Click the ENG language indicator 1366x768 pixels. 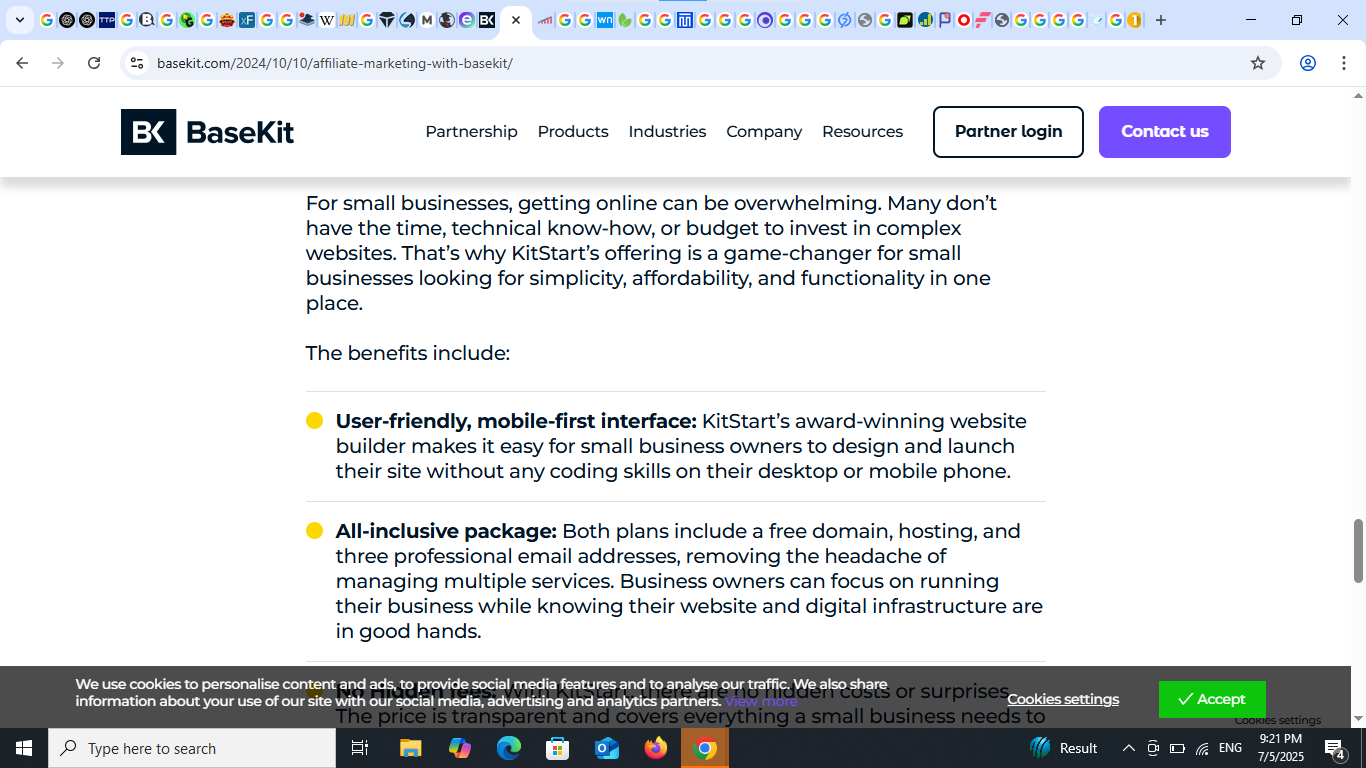(1231, 748)
